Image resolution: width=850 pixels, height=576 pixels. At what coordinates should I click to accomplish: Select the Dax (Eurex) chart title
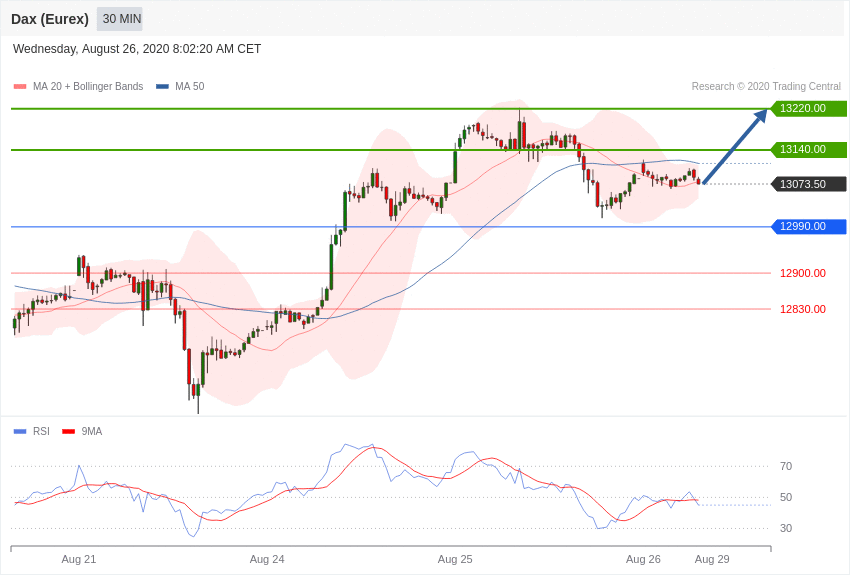50,19
